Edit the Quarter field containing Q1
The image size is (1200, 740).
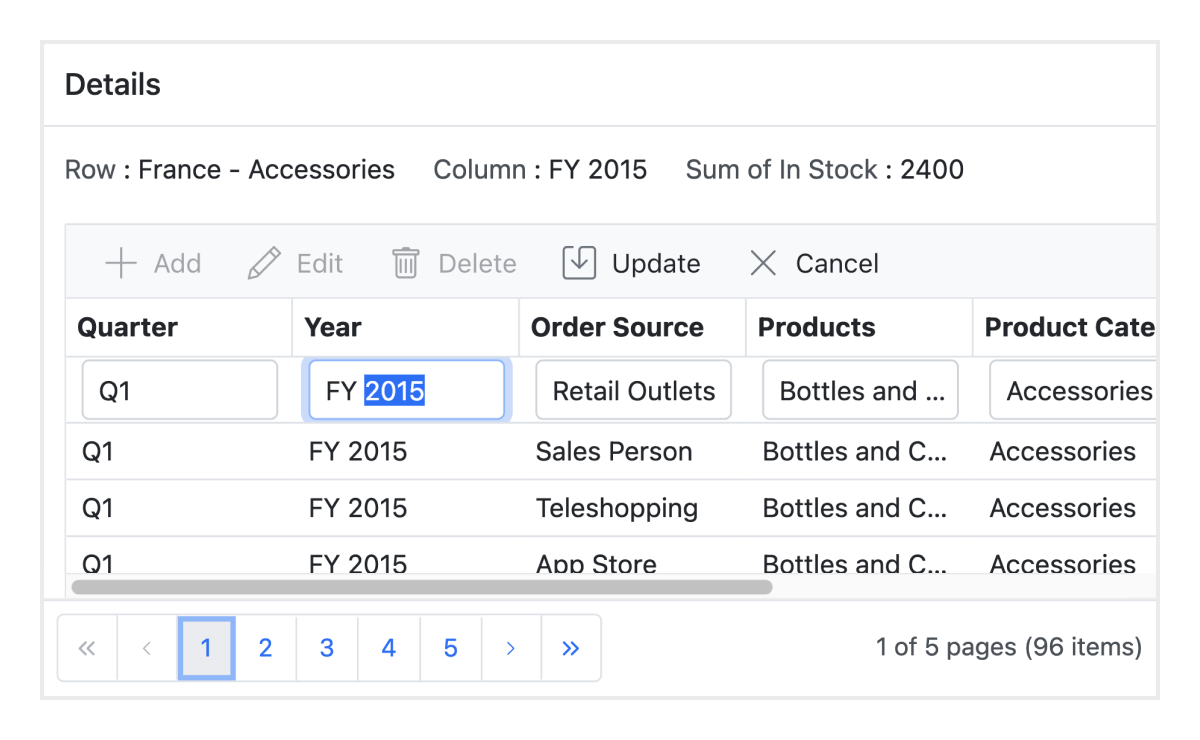click(179, 391)
